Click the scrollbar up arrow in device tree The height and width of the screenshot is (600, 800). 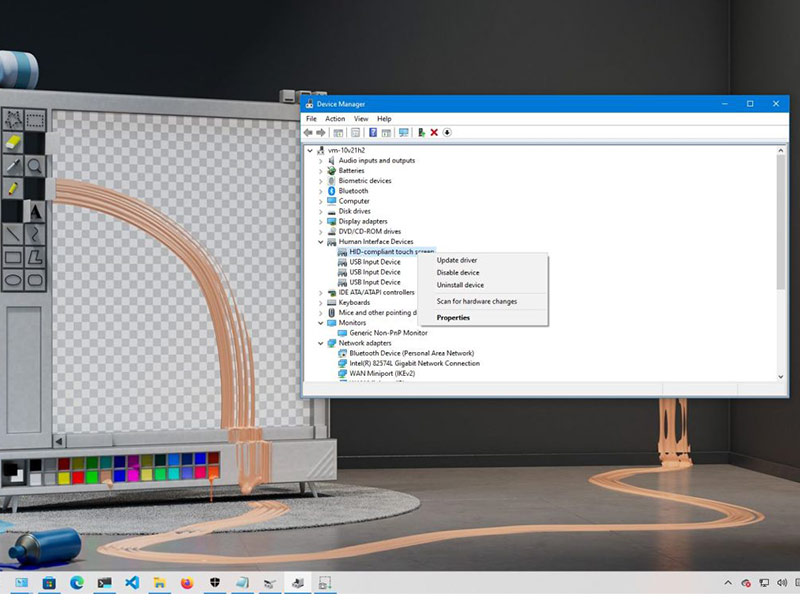[780, 151]
